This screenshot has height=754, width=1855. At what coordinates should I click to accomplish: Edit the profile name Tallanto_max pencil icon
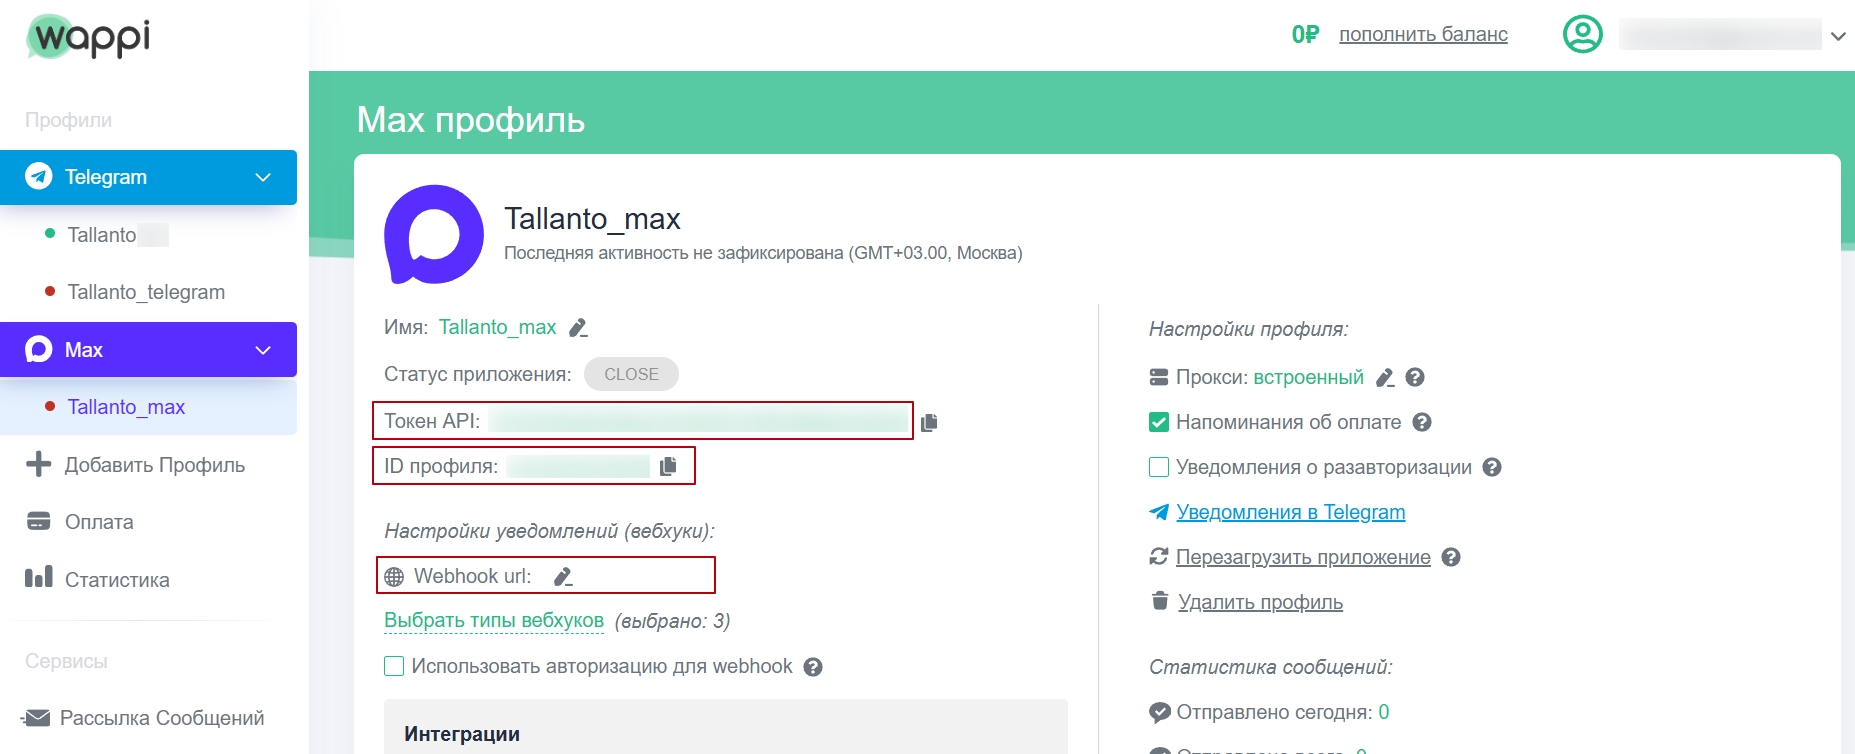pos(578,328)
